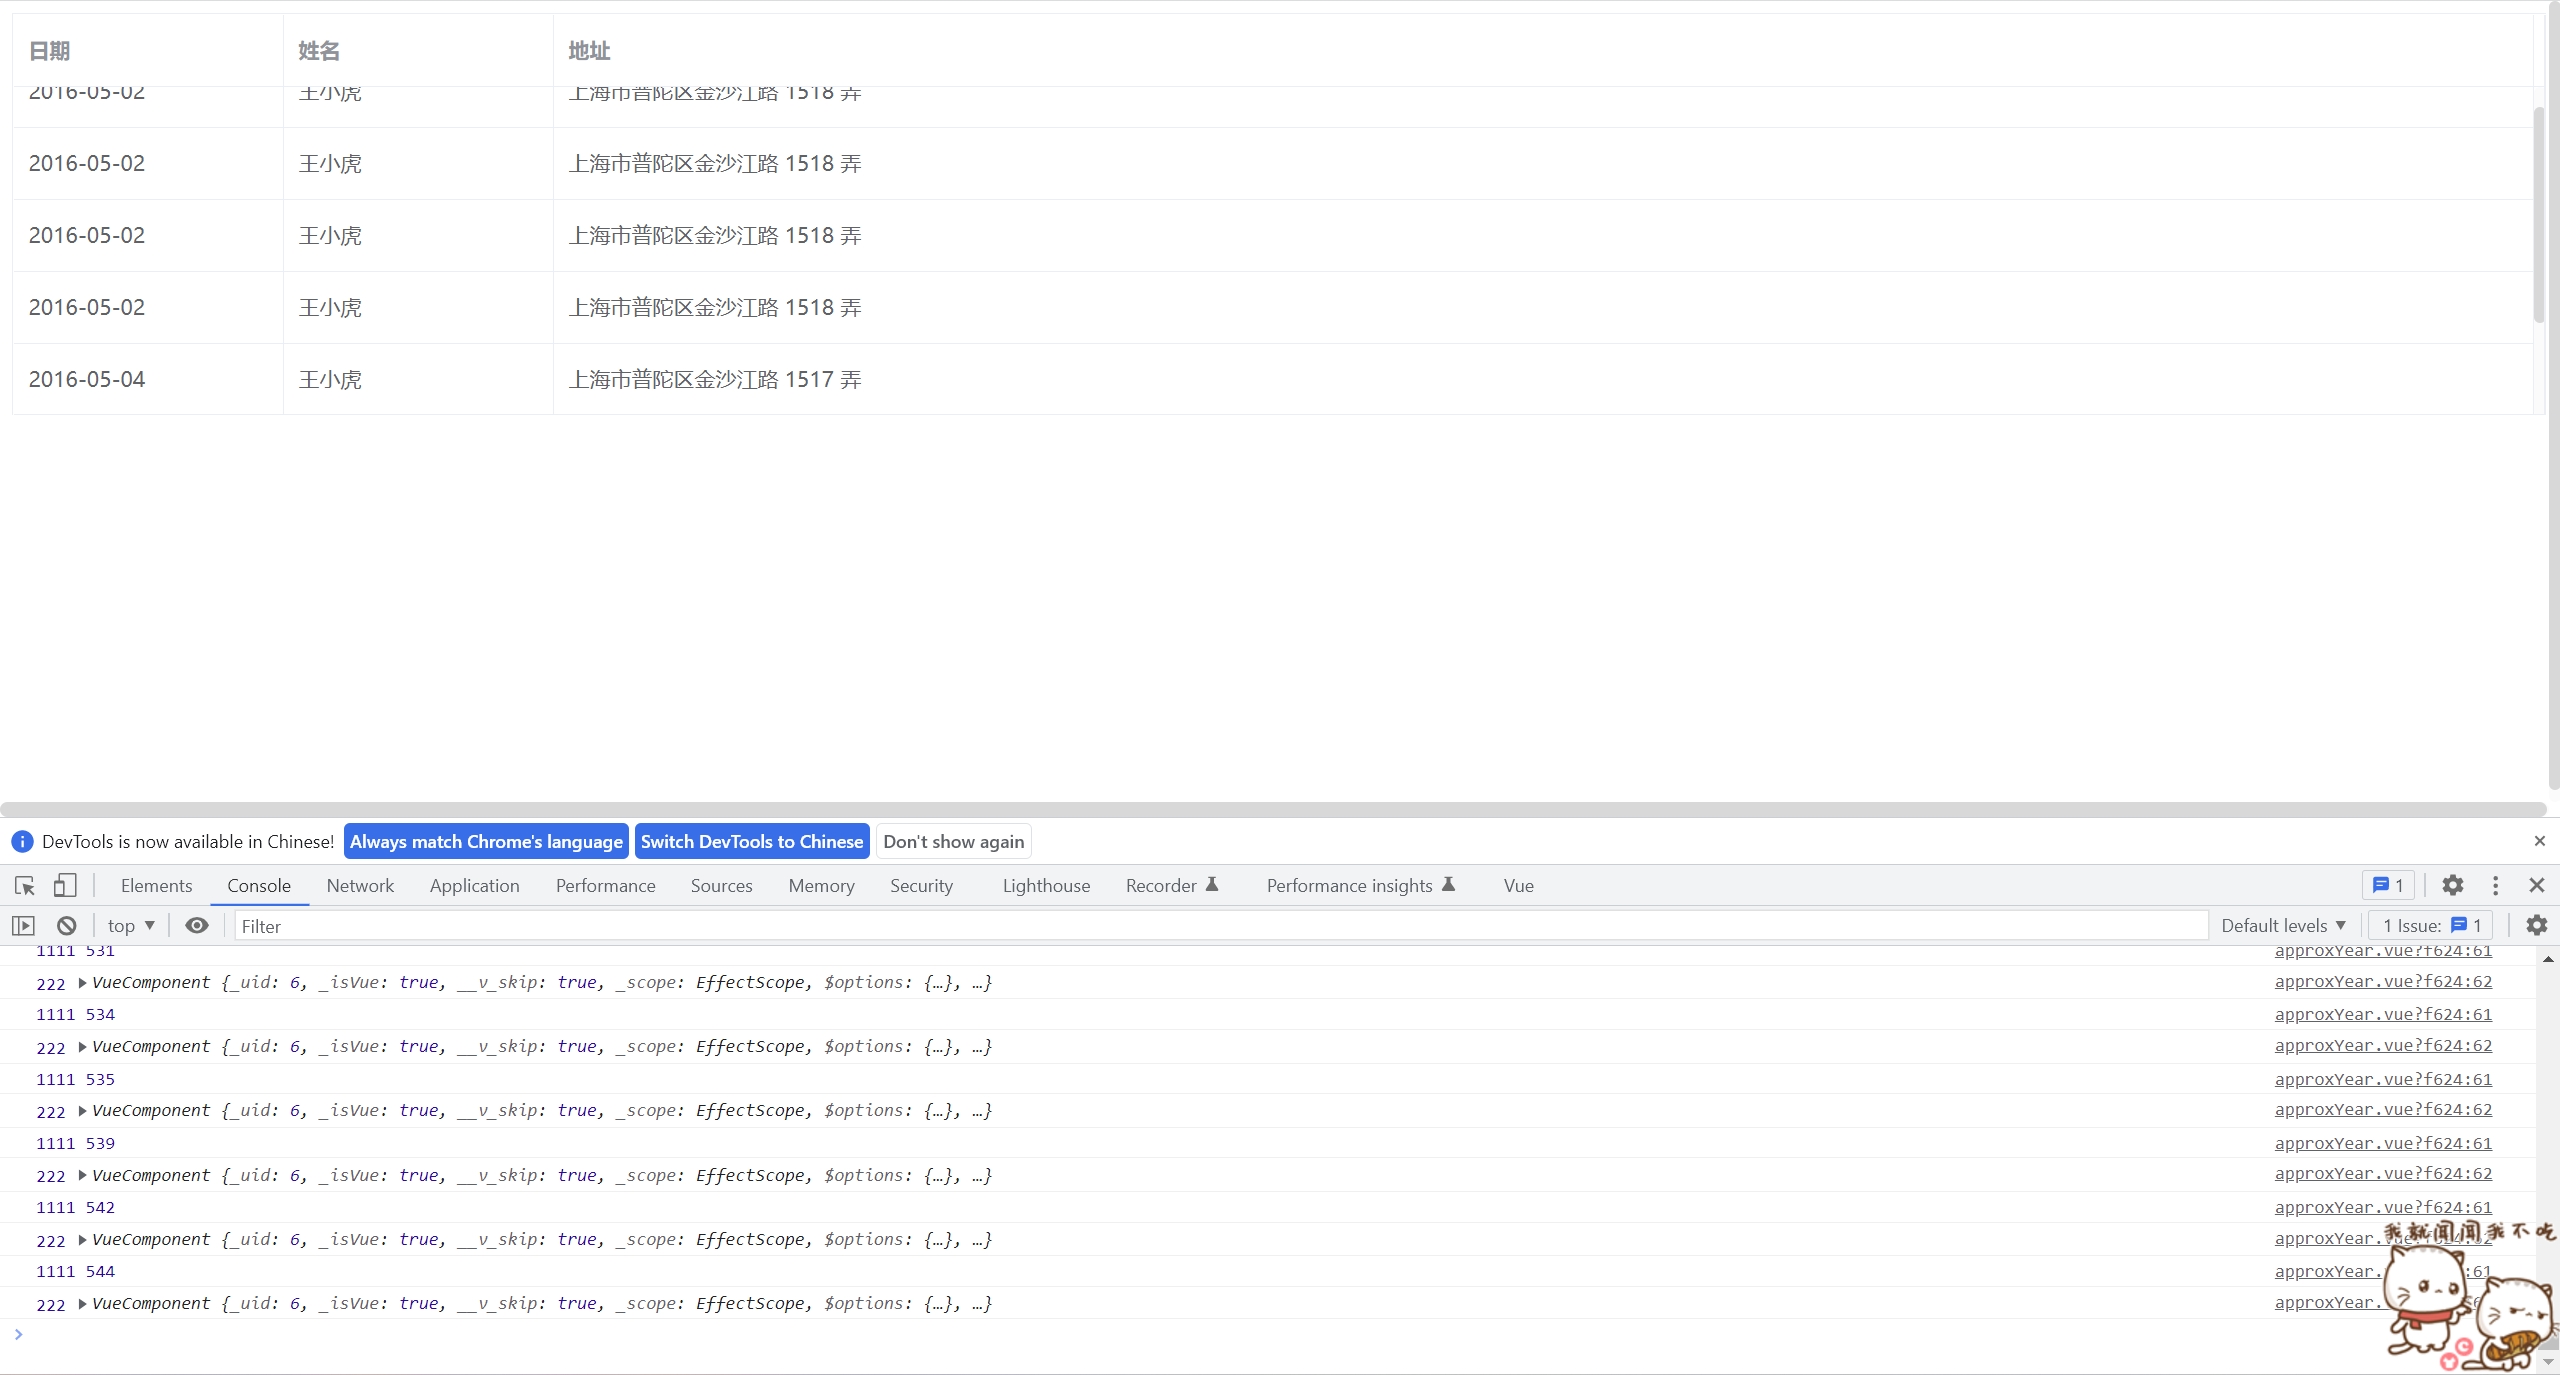Expand the third VueComponent entry

pyautogui.click(x=80, y=1109)
